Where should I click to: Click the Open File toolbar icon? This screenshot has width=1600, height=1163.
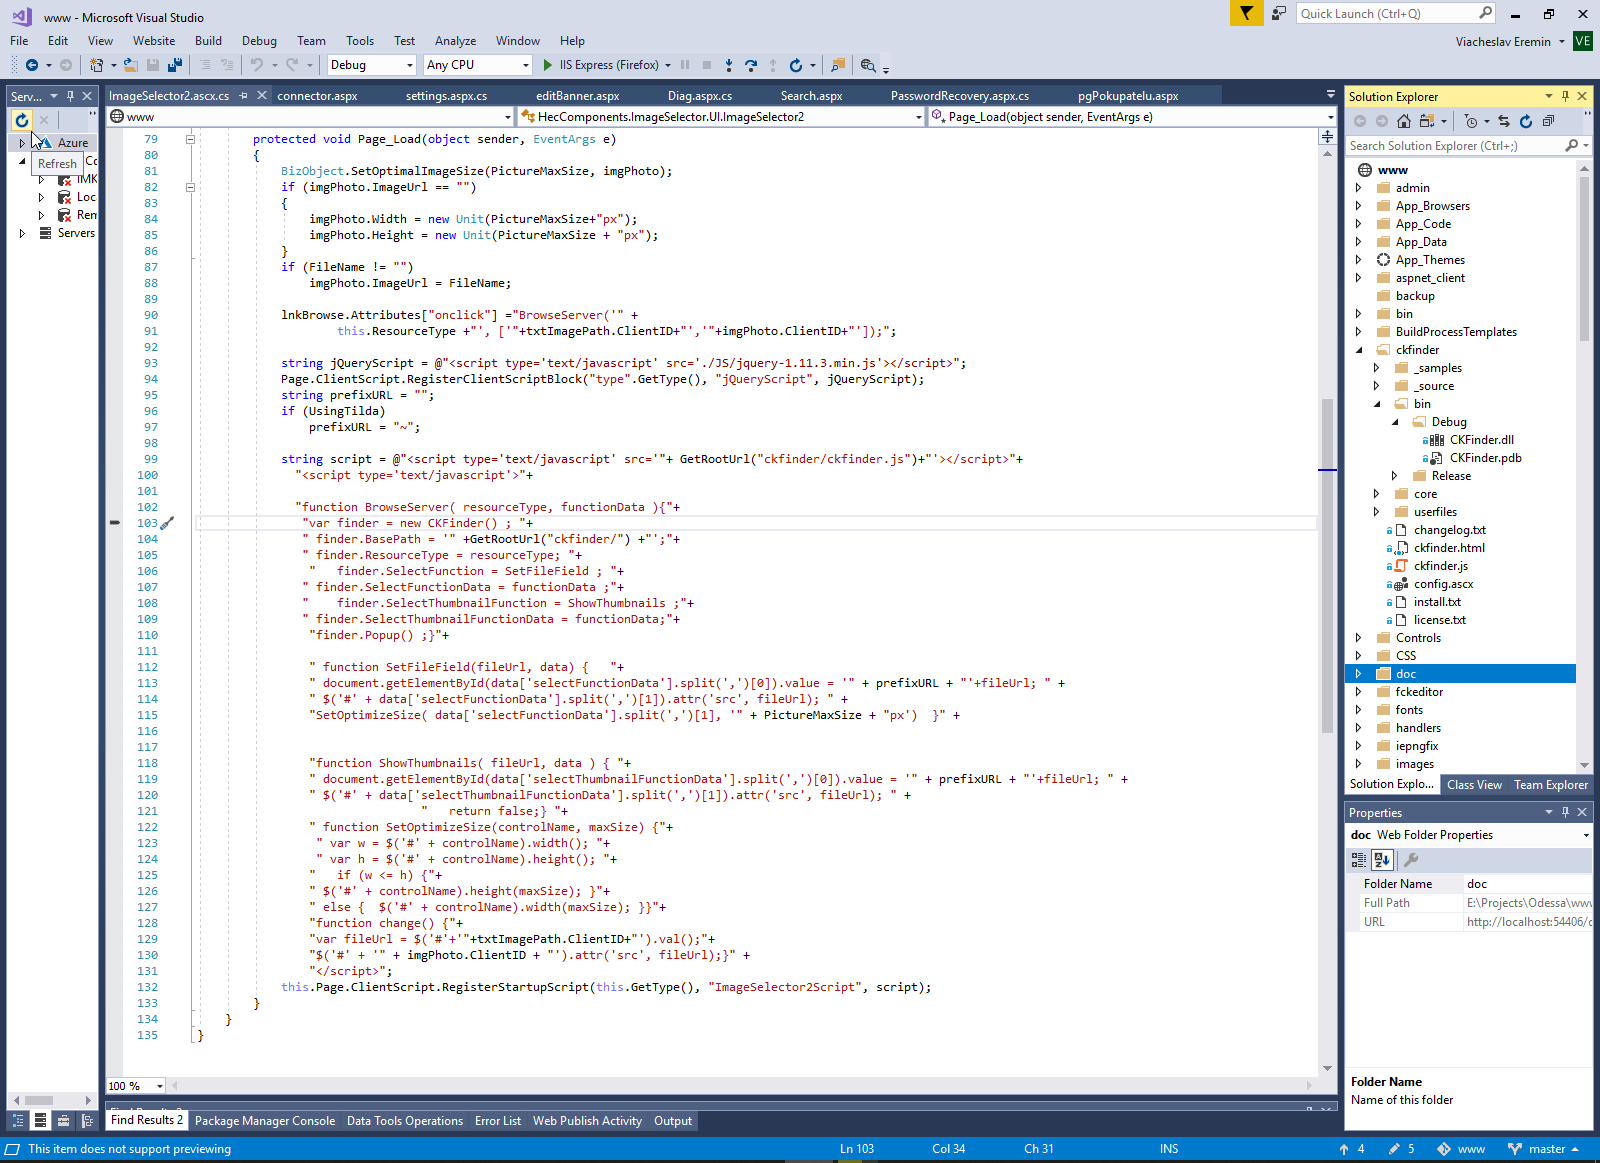[131, 65]
